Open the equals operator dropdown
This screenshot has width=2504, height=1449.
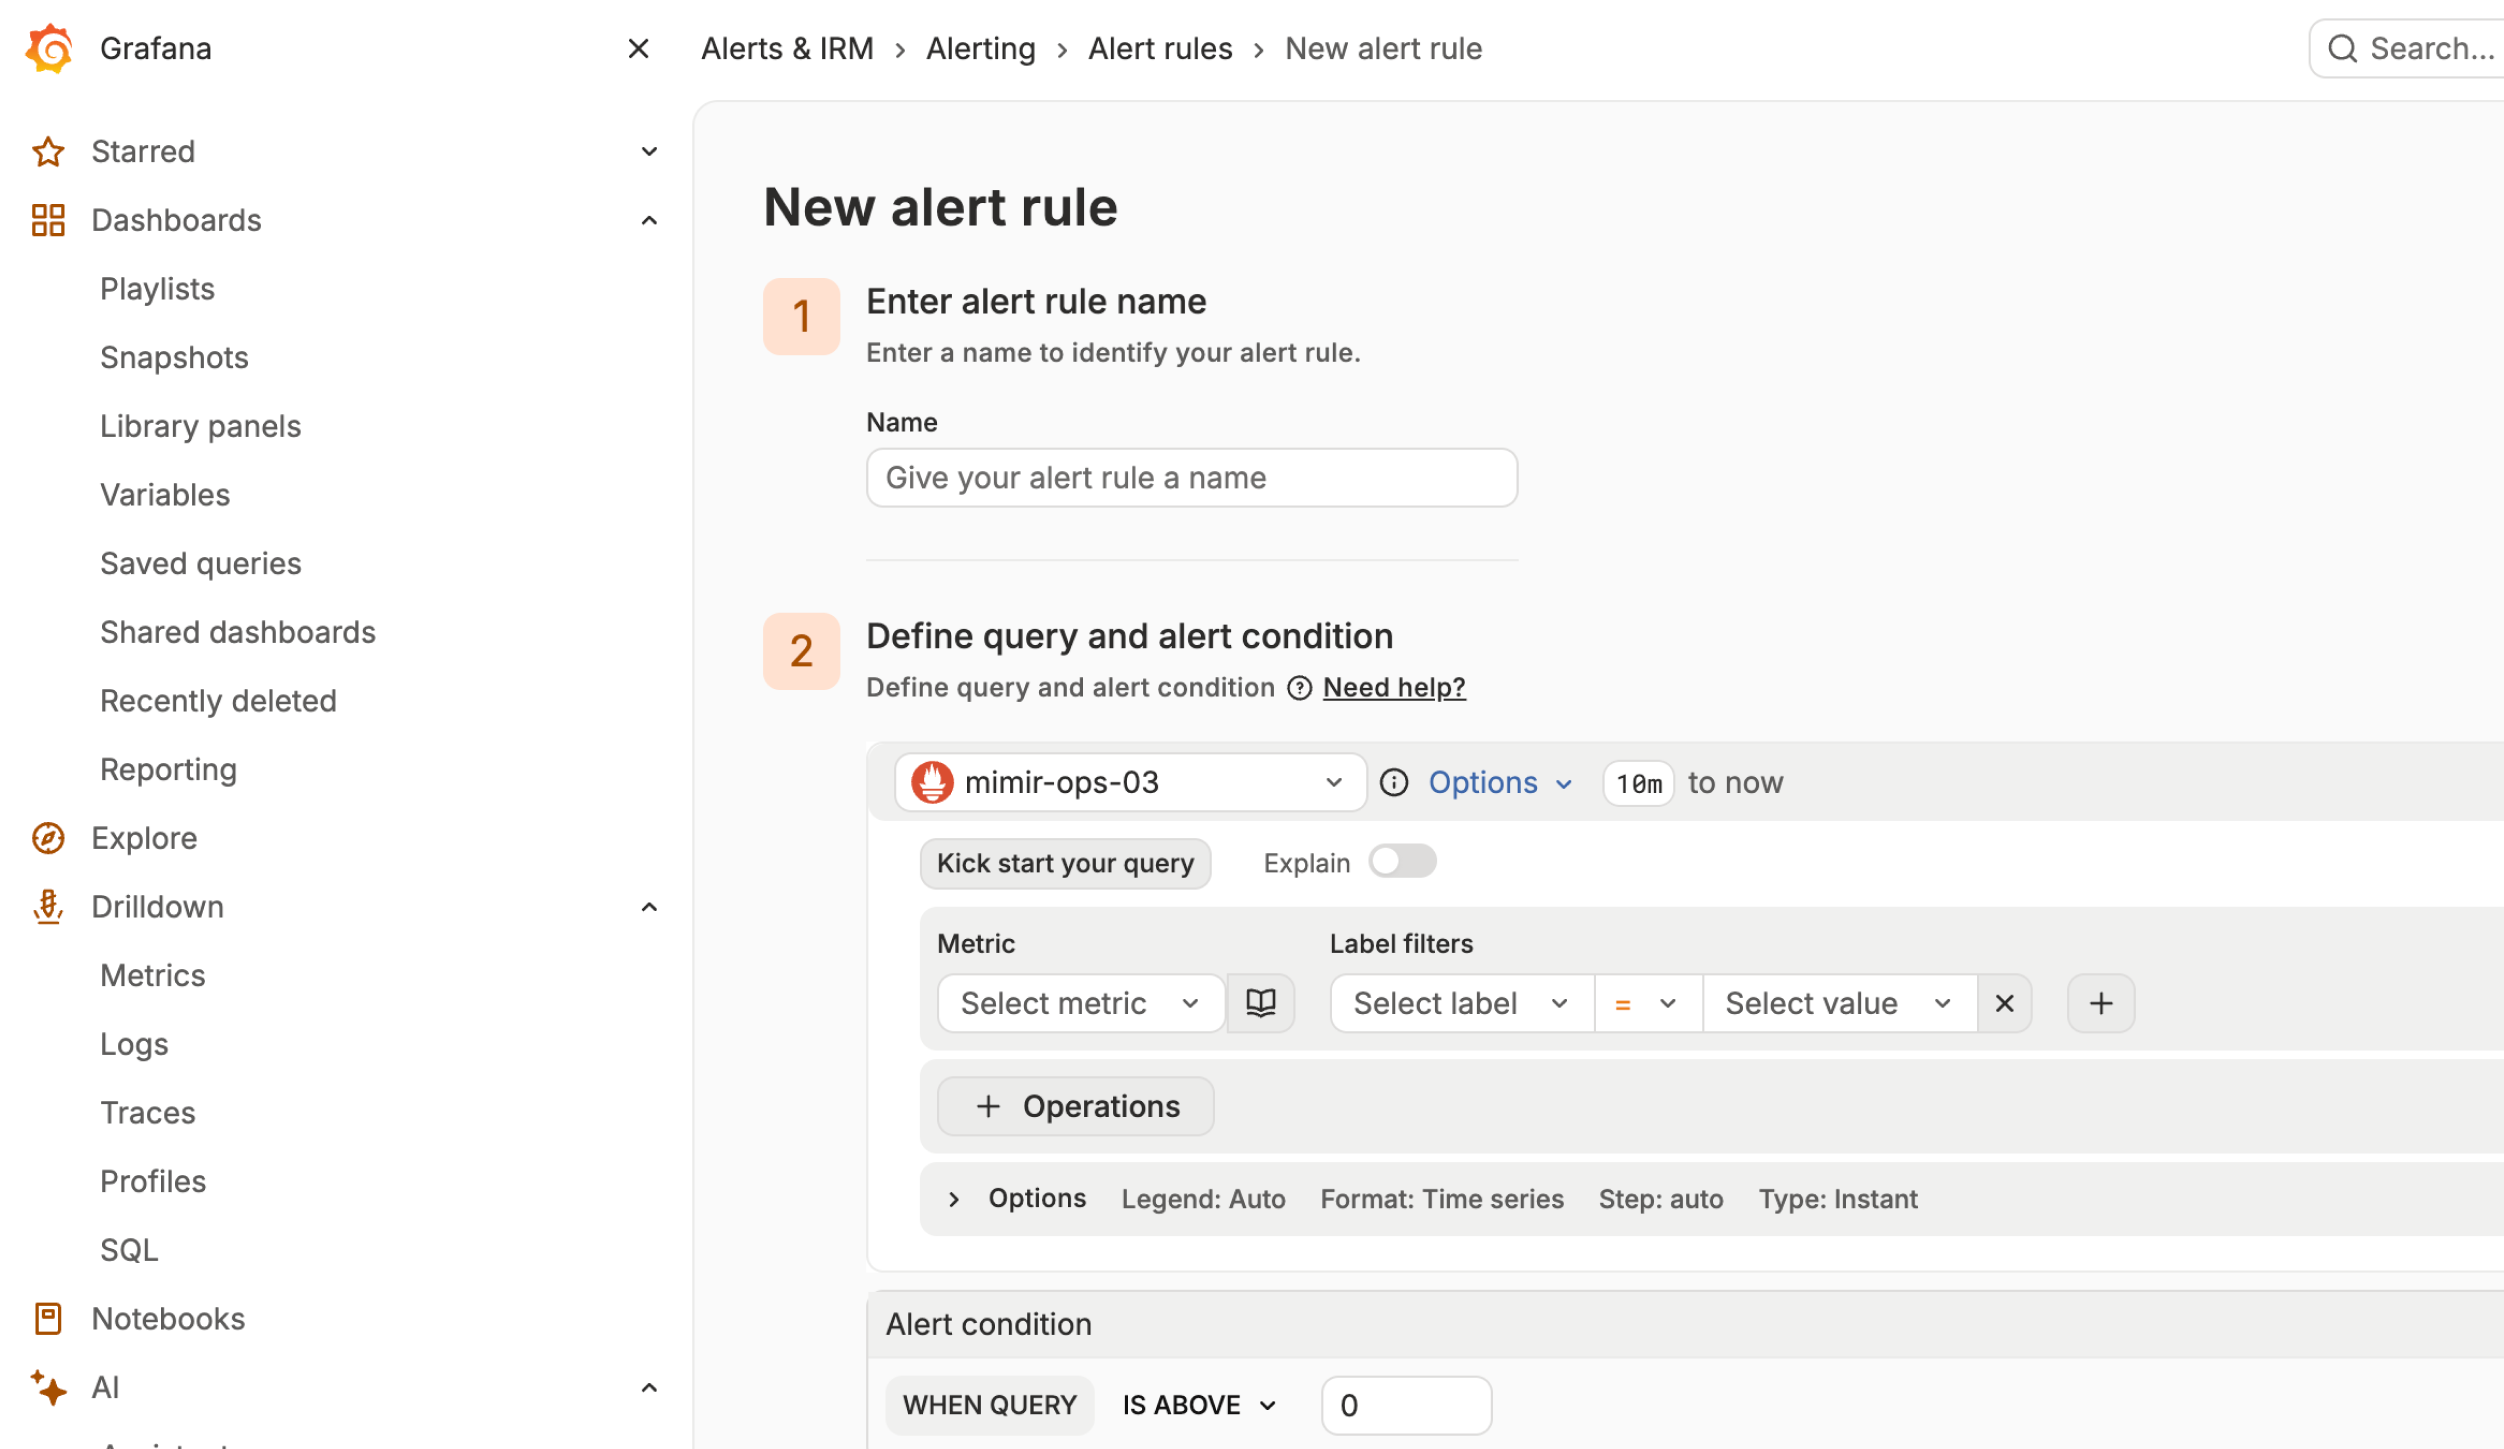tap(1648, 1003)
